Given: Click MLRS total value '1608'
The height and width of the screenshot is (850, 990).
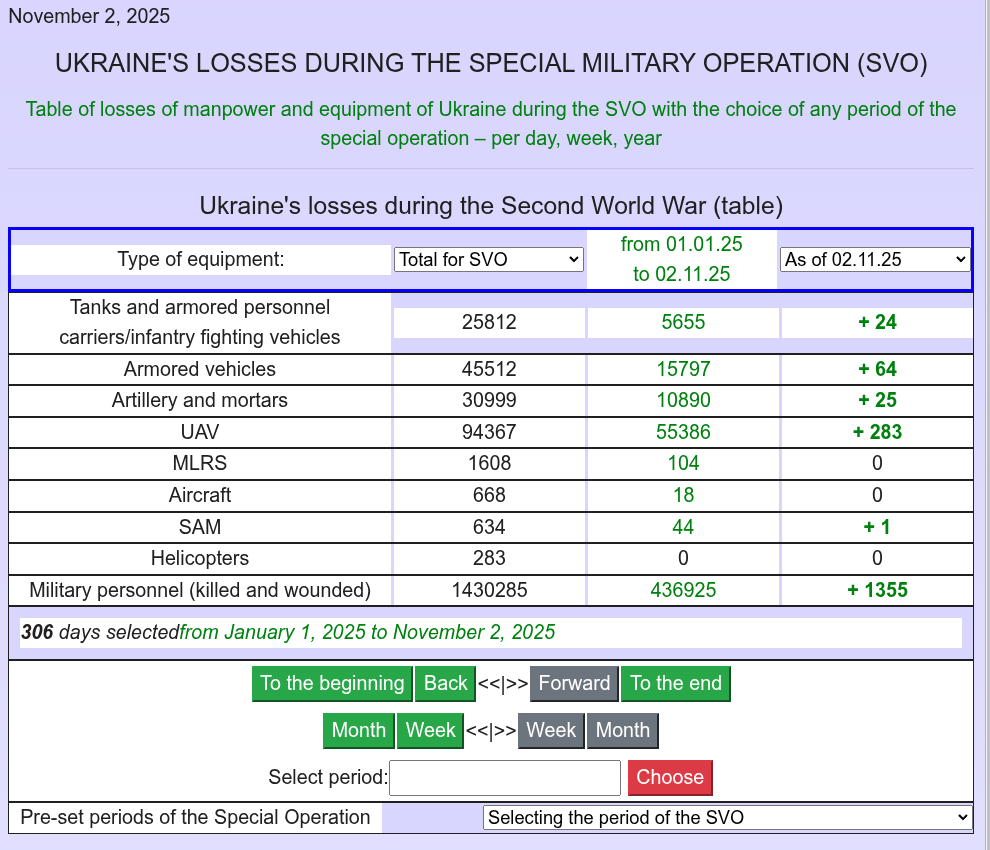Looking at the screenshot, I should tap(489, 464).
